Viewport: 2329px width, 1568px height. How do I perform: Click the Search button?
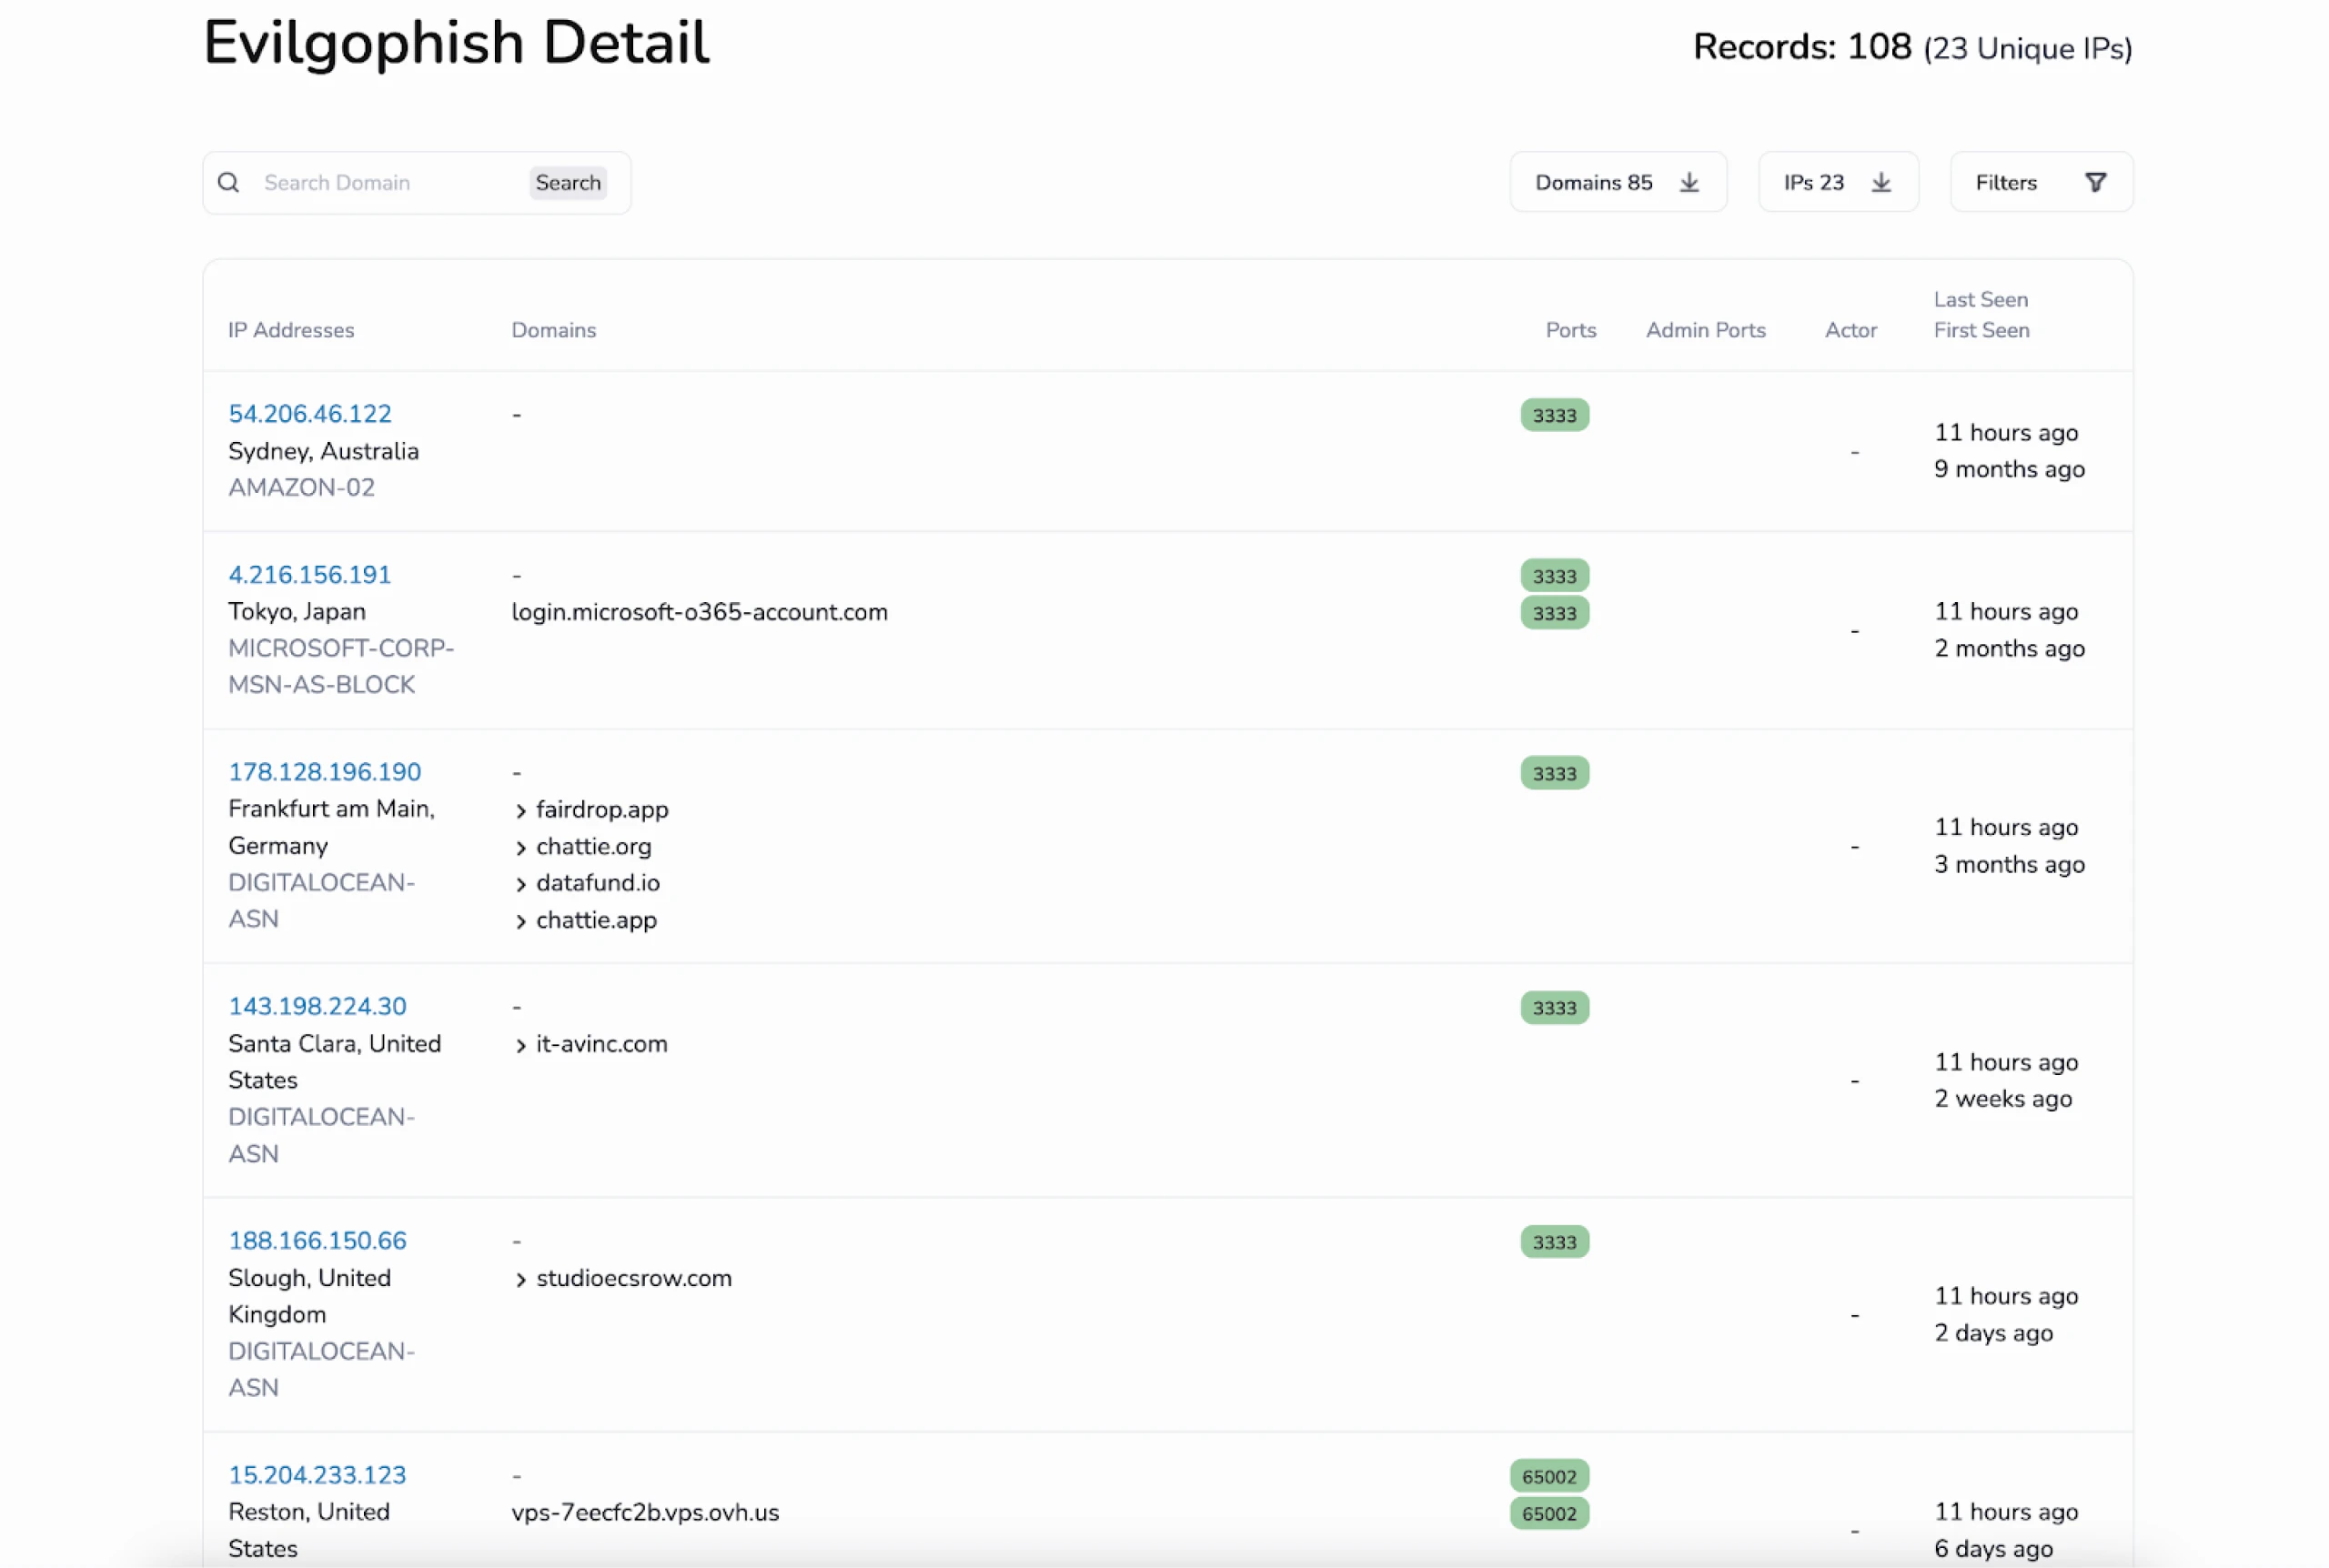[x=568, y=183]
